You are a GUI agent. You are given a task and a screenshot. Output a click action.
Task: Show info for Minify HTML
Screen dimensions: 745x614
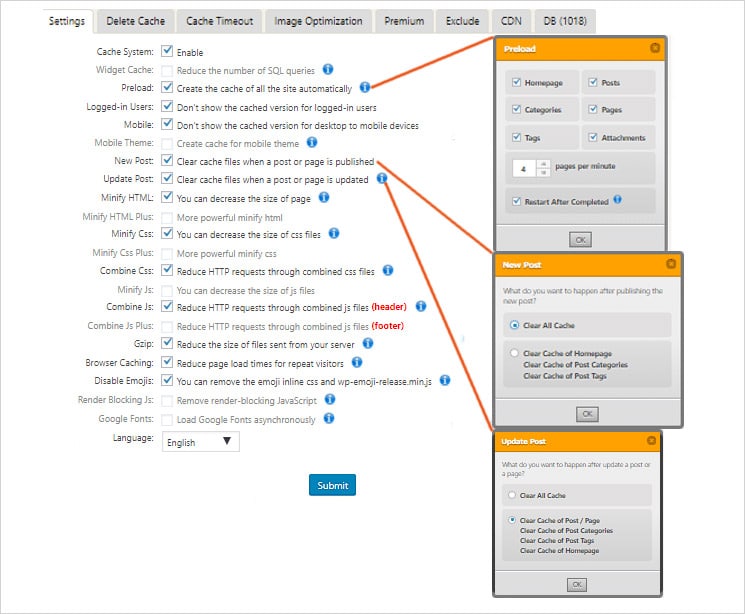coord(324,197)
